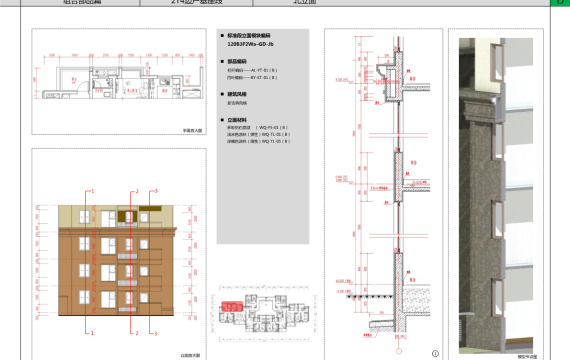The width and height of the screenshot is (570, 360).
Task: Open the 3D wall model rendering
Action: point(496,196)
